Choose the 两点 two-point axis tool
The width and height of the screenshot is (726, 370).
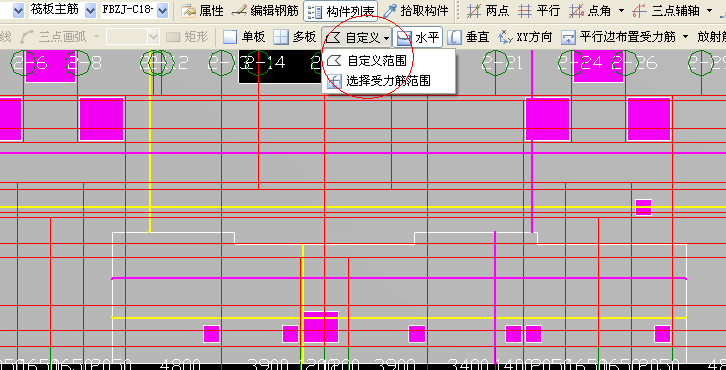[488, 11]
